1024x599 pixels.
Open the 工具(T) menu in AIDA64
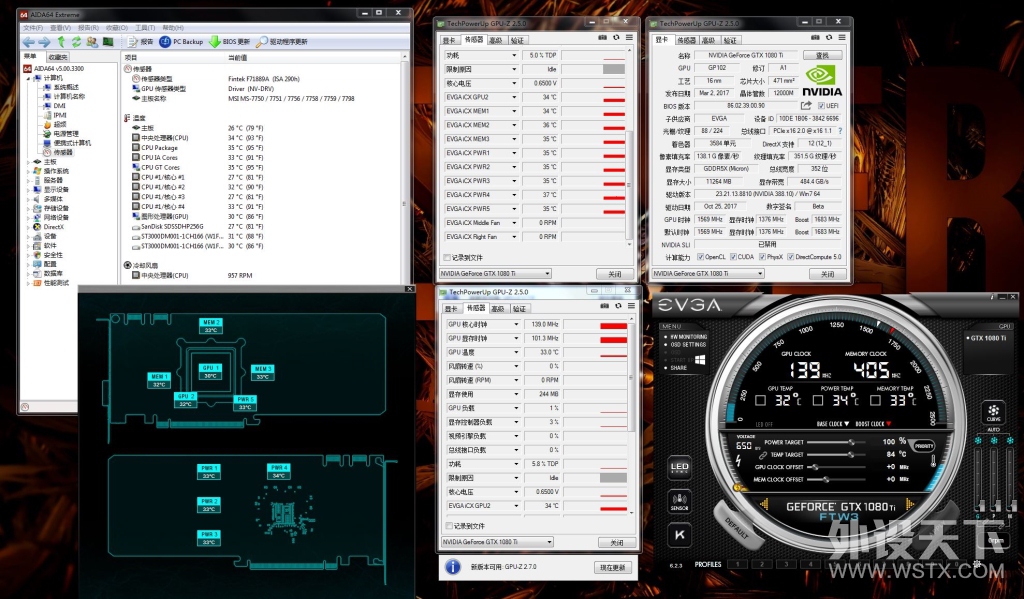(x=144, y=28)
